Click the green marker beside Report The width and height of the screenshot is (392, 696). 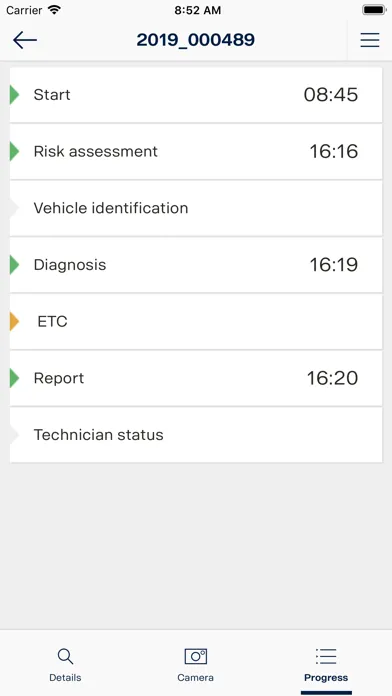(14, 378)
